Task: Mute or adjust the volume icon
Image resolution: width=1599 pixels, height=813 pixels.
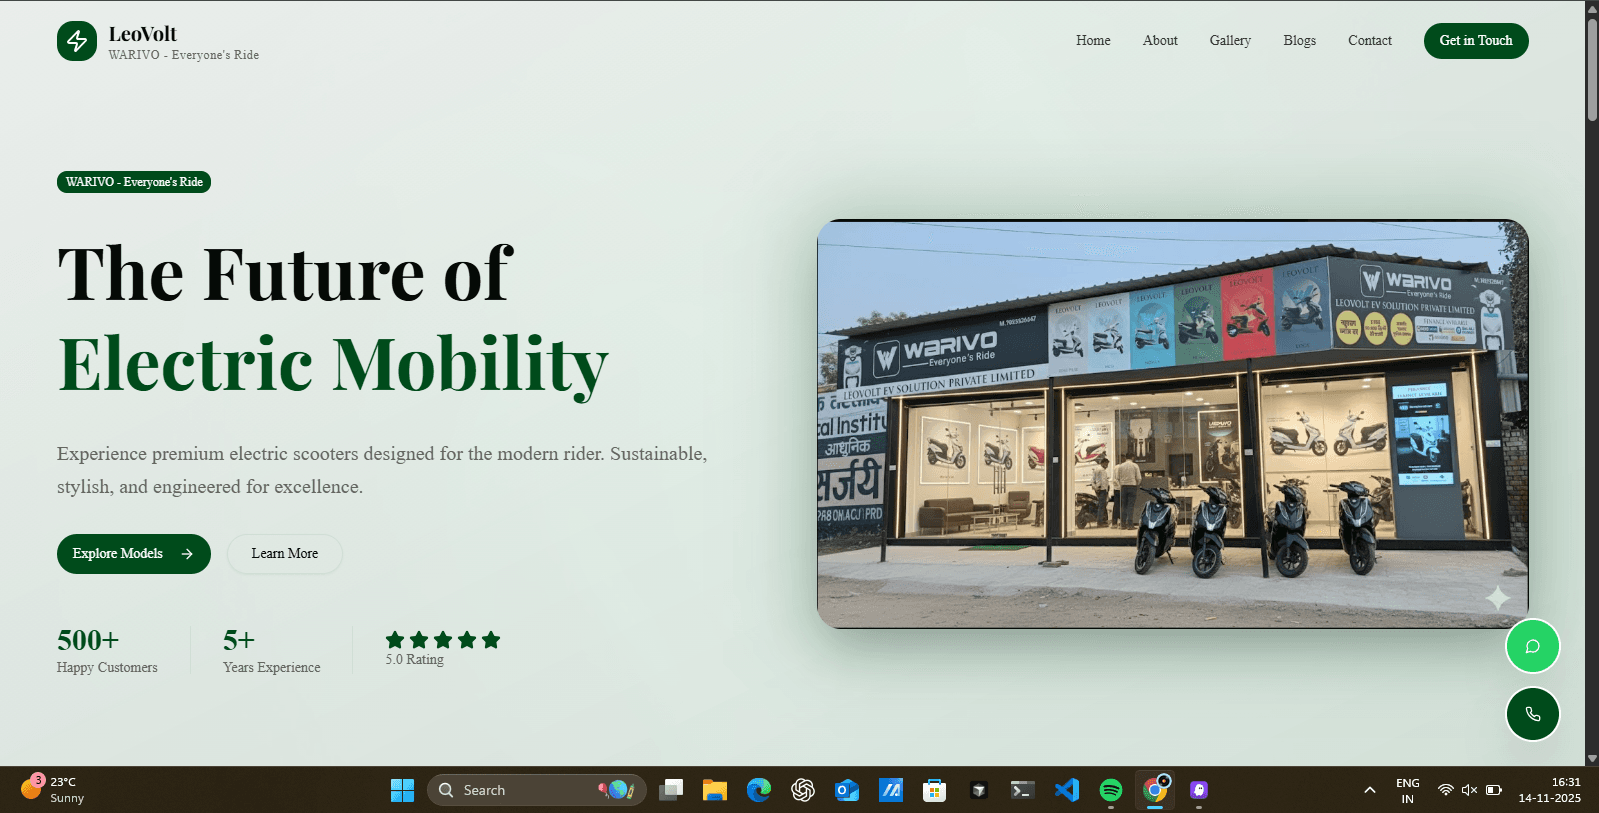Action: click(1469, 790)
